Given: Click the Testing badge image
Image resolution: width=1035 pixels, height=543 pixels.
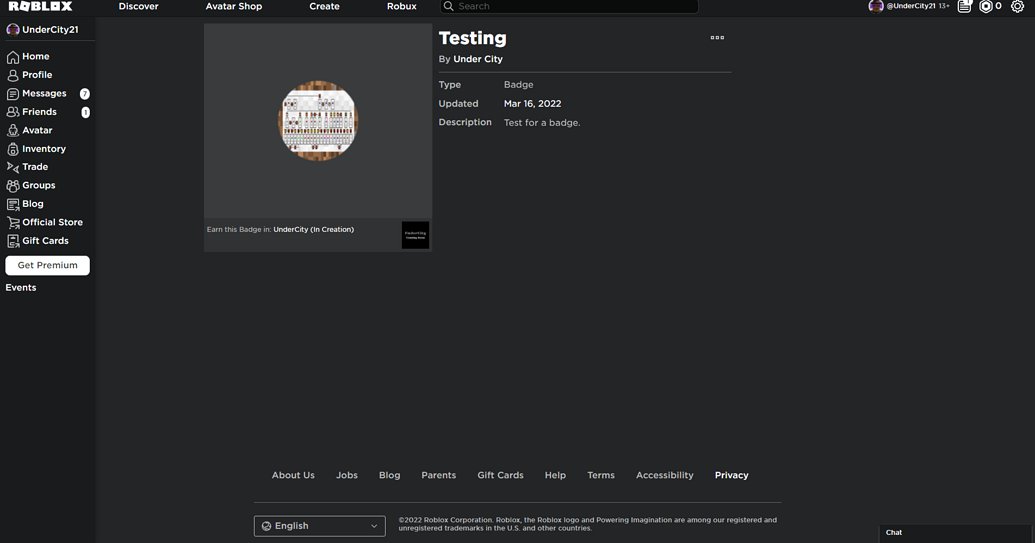Looking at the screenshot, I should 318,121.
